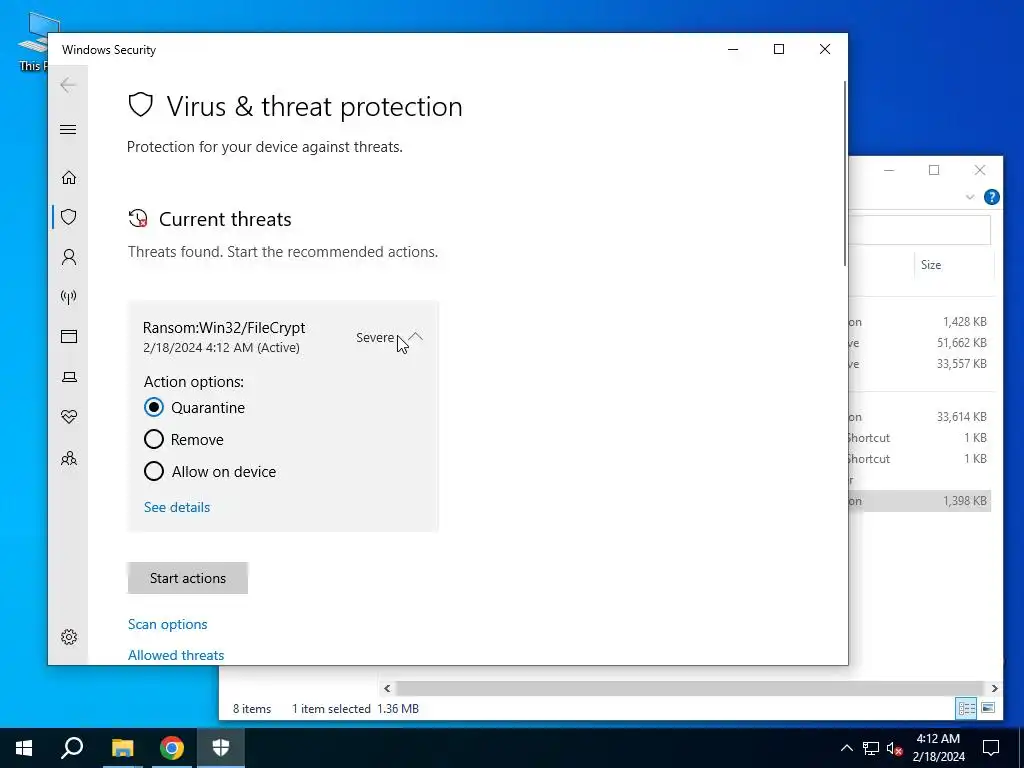1024x768 pixels.
Task: Click Explorer horizontal scrollbar left arrow
Action: pyautogui.click(x=387, y=688)
